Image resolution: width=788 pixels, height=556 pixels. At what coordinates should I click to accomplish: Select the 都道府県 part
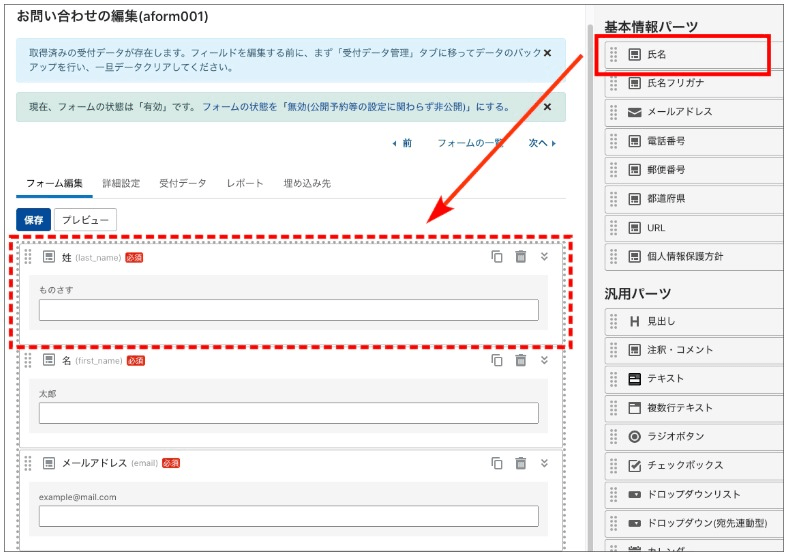694,199
